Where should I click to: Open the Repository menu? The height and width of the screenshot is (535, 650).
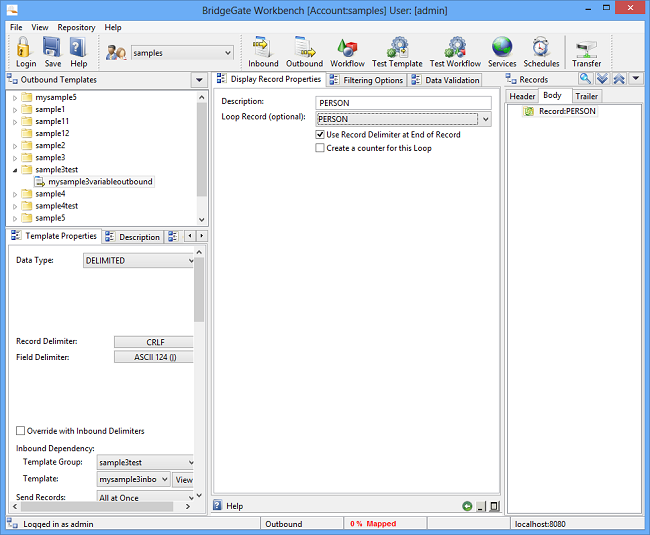click(x=76, y=27)
